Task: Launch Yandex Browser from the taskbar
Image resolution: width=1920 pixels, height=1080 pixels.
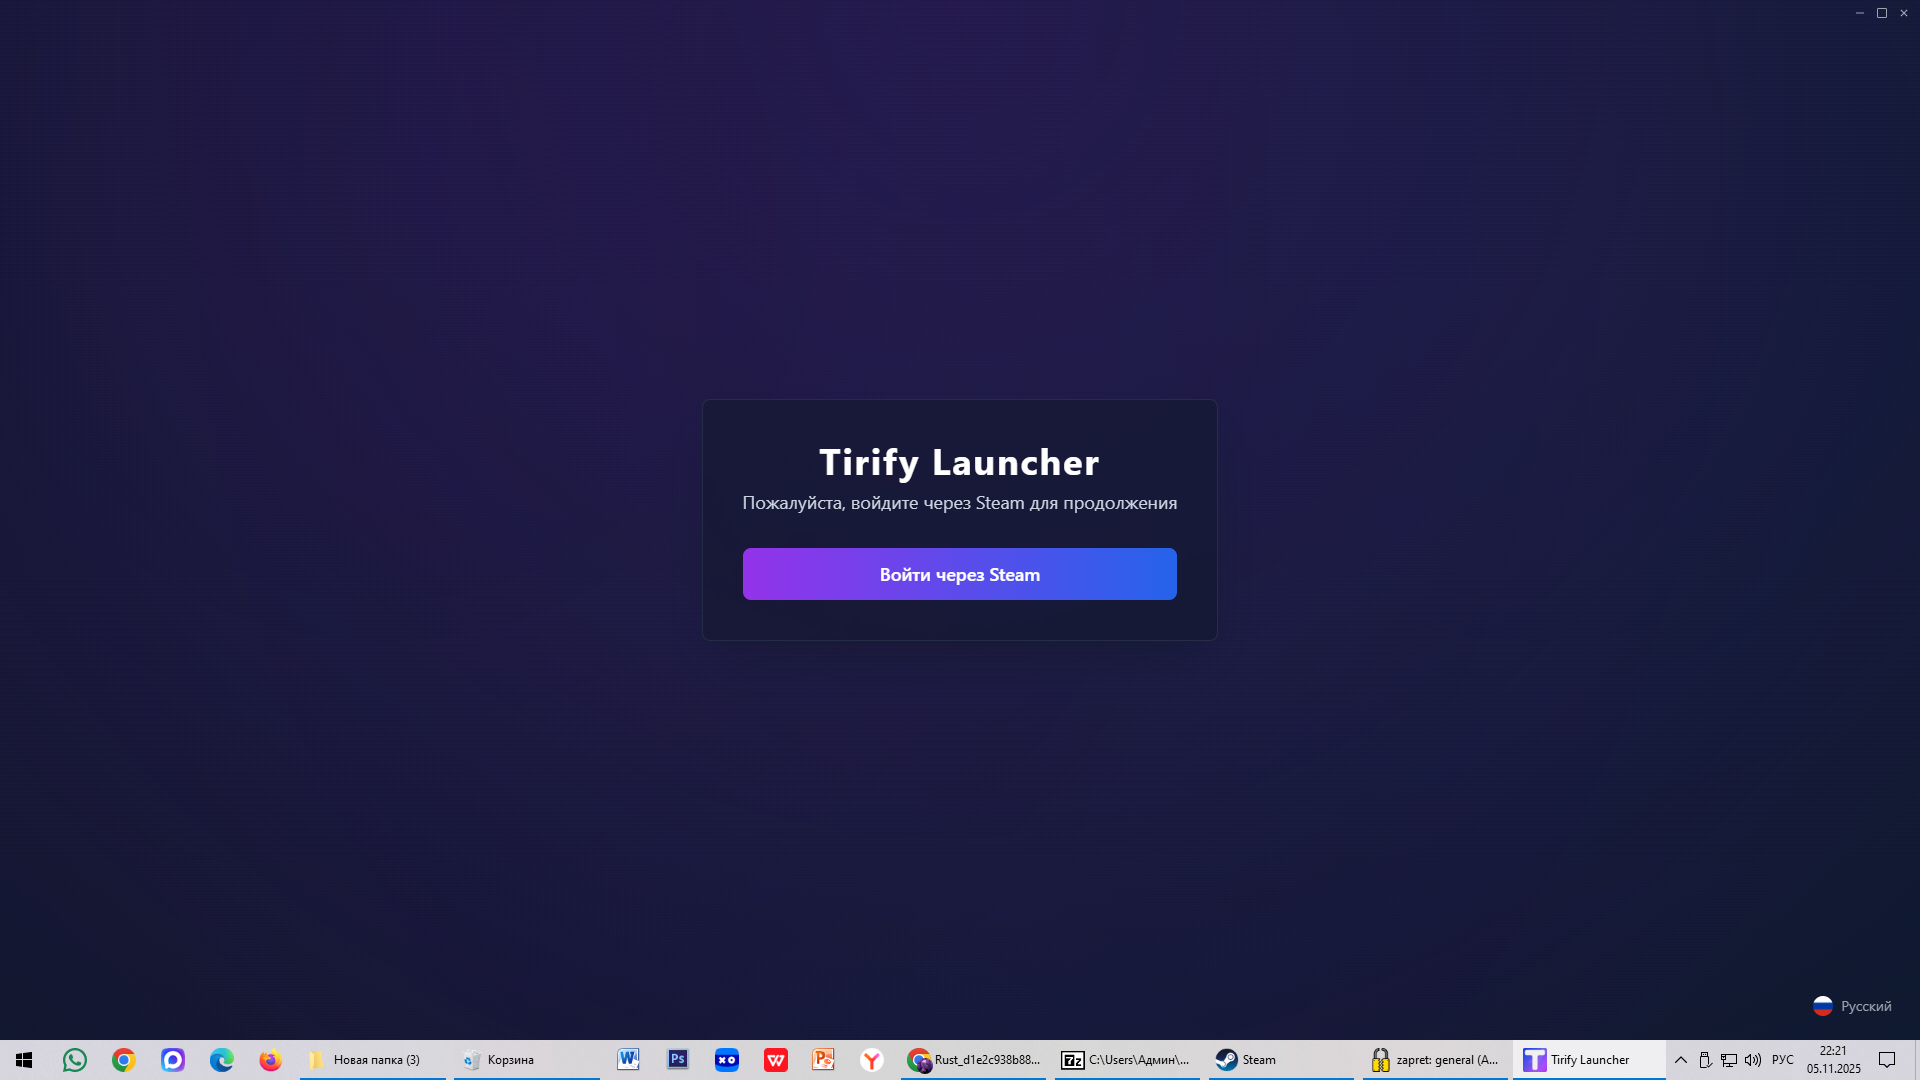Action: (x=872, y=1060)
